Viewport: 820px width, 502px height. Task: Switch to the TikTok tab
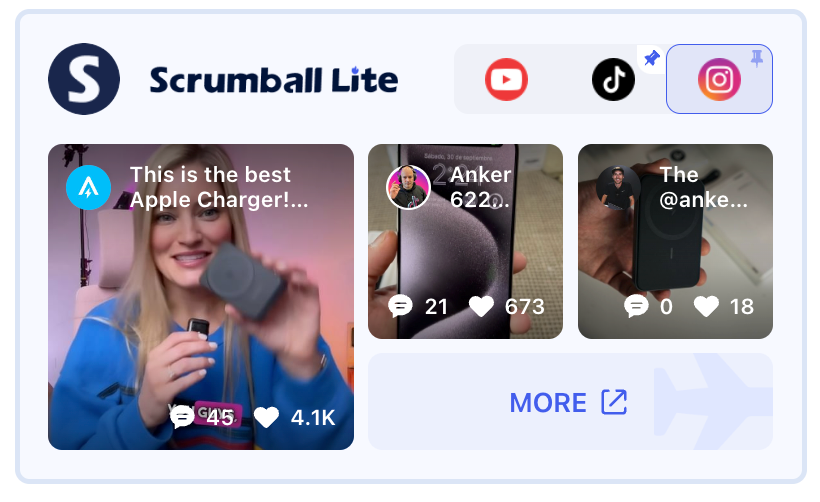[613, 79]
